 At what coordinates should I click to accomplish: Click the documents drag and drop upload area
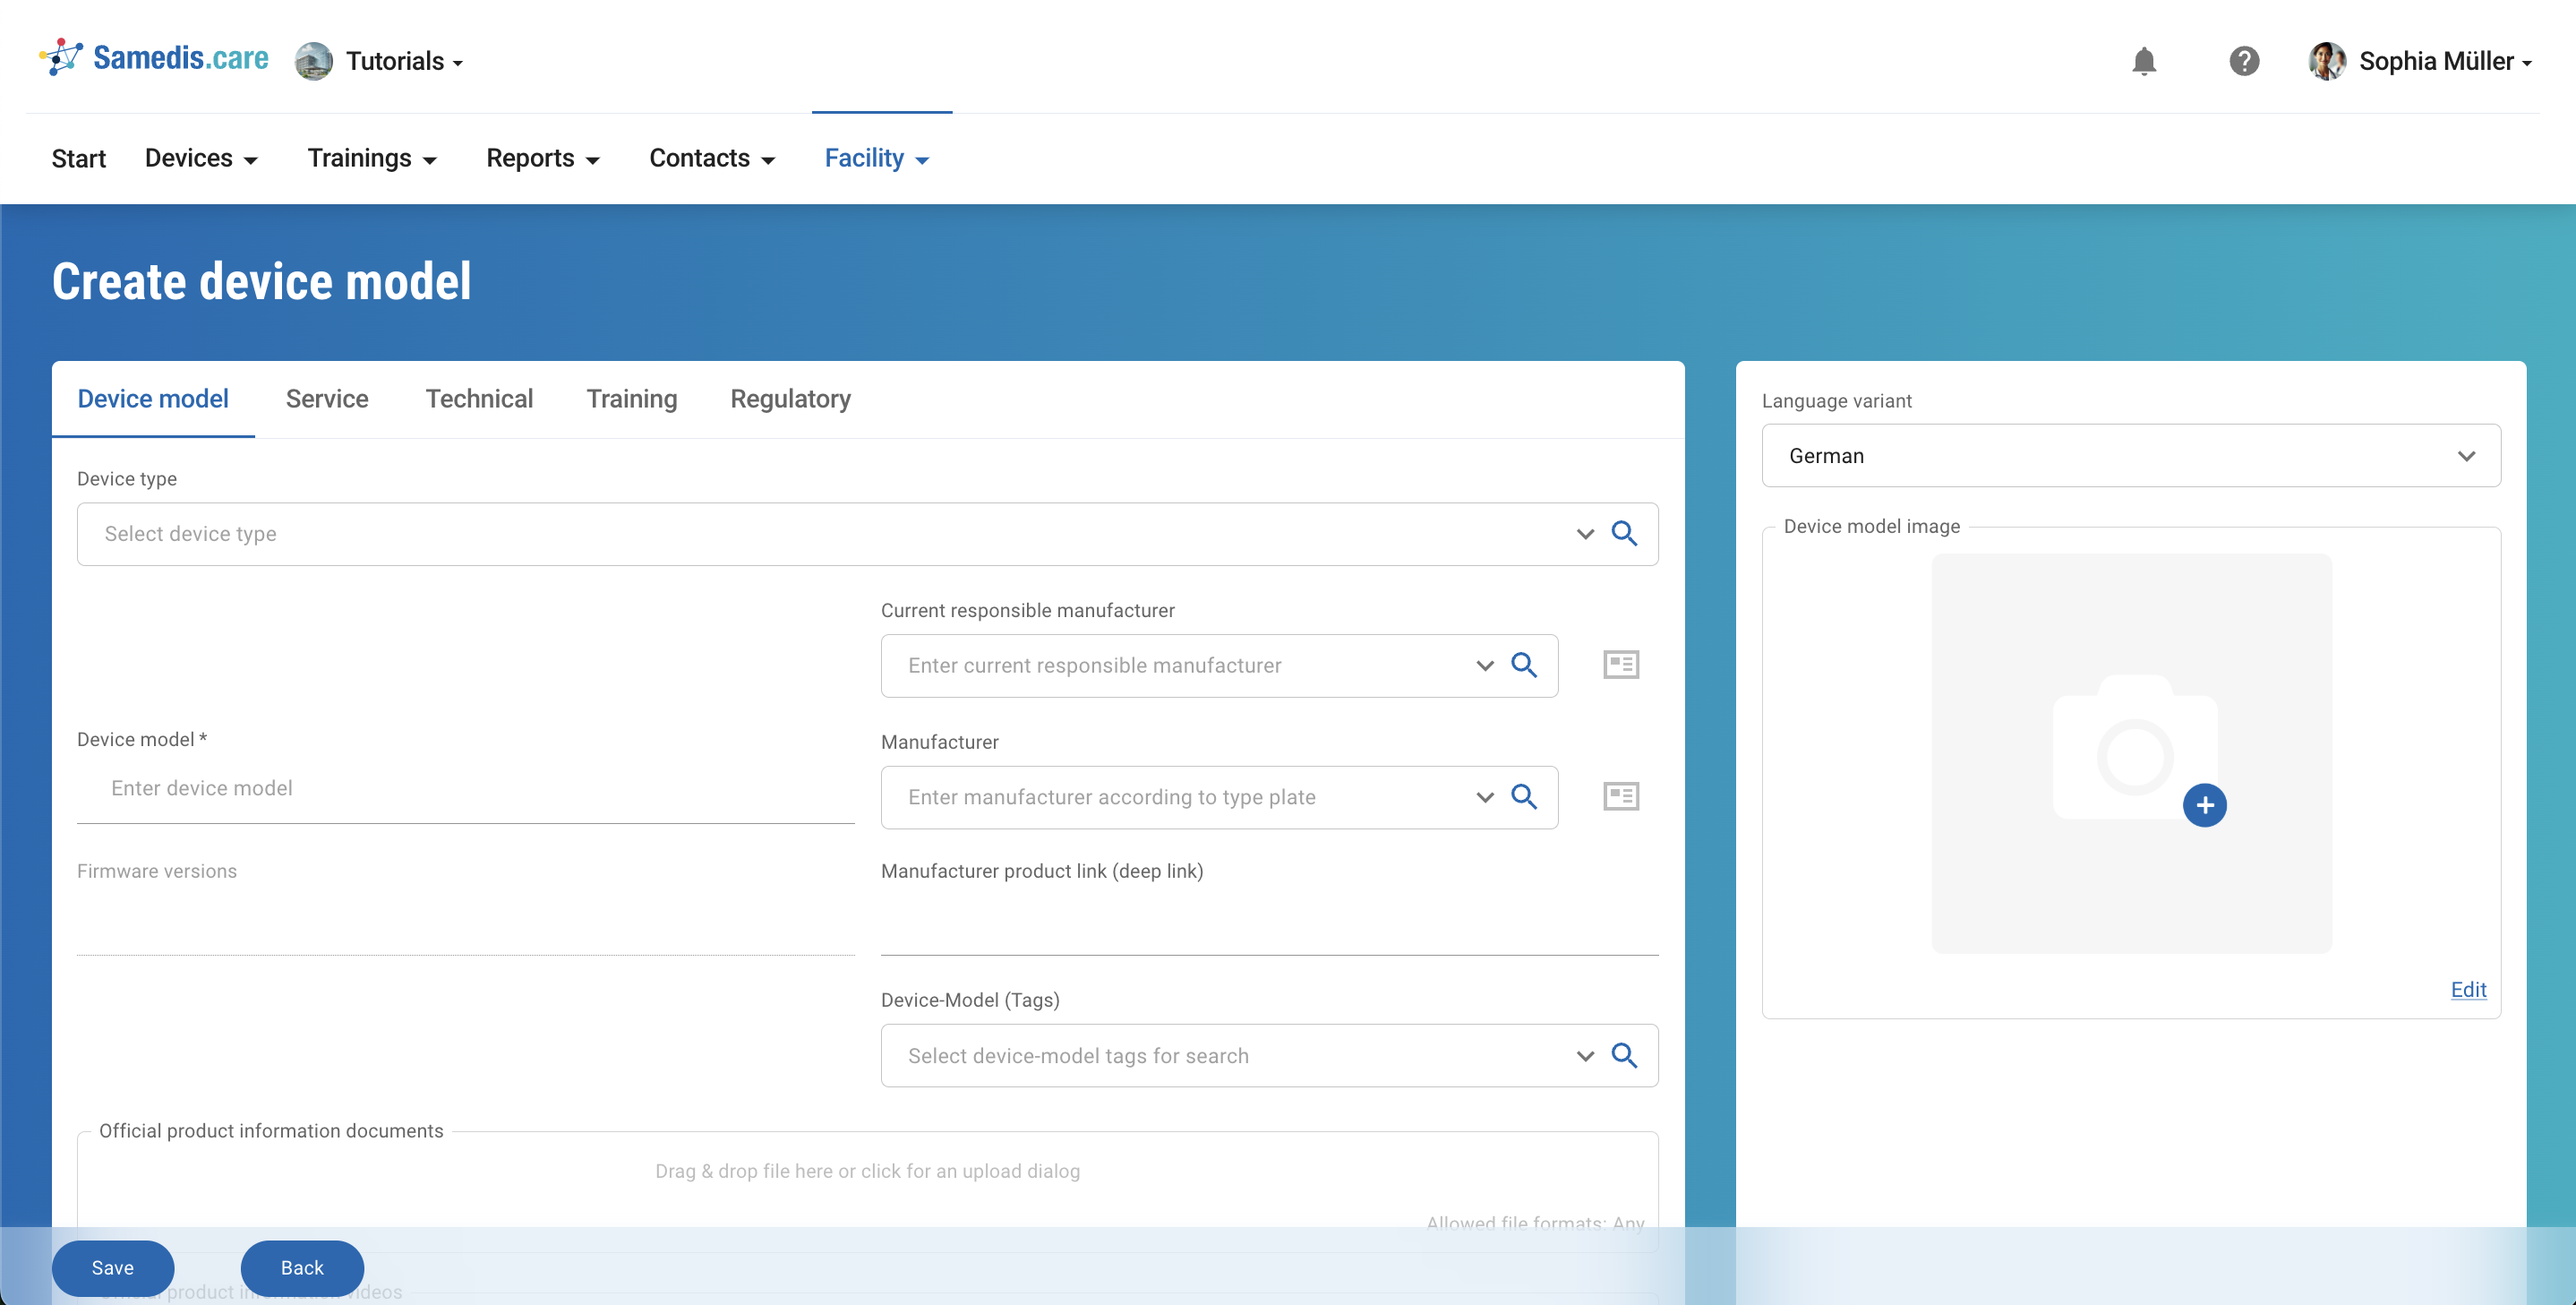[x=867, y=1171]
